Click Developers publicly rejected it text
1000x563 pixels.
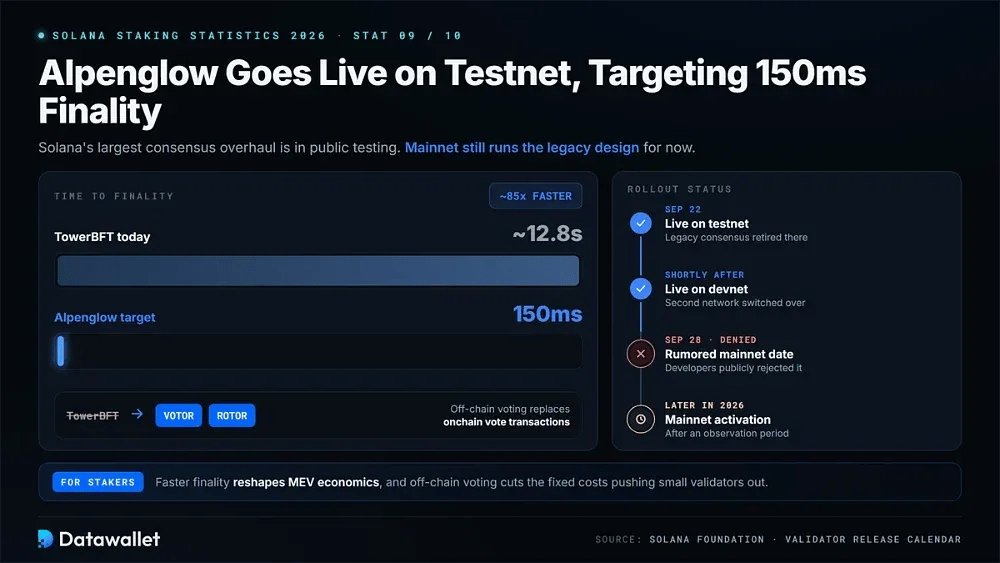point(733,369)
